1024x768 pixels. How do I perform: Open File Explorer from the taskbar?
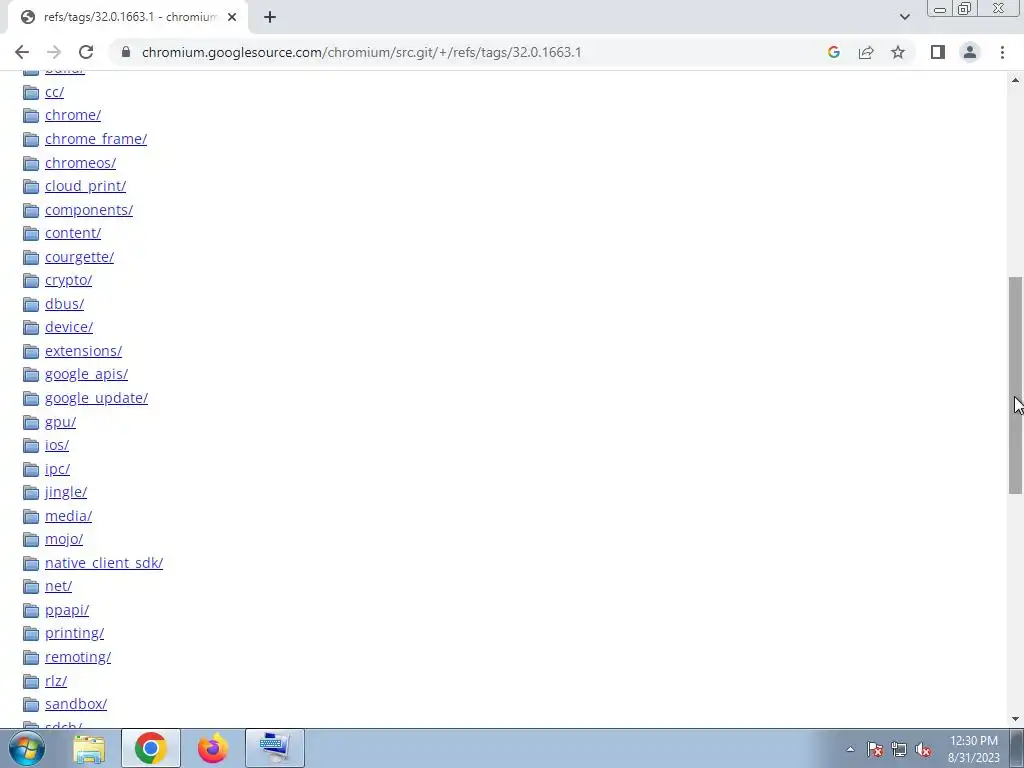pyautogui.click(x=89, y=748)
